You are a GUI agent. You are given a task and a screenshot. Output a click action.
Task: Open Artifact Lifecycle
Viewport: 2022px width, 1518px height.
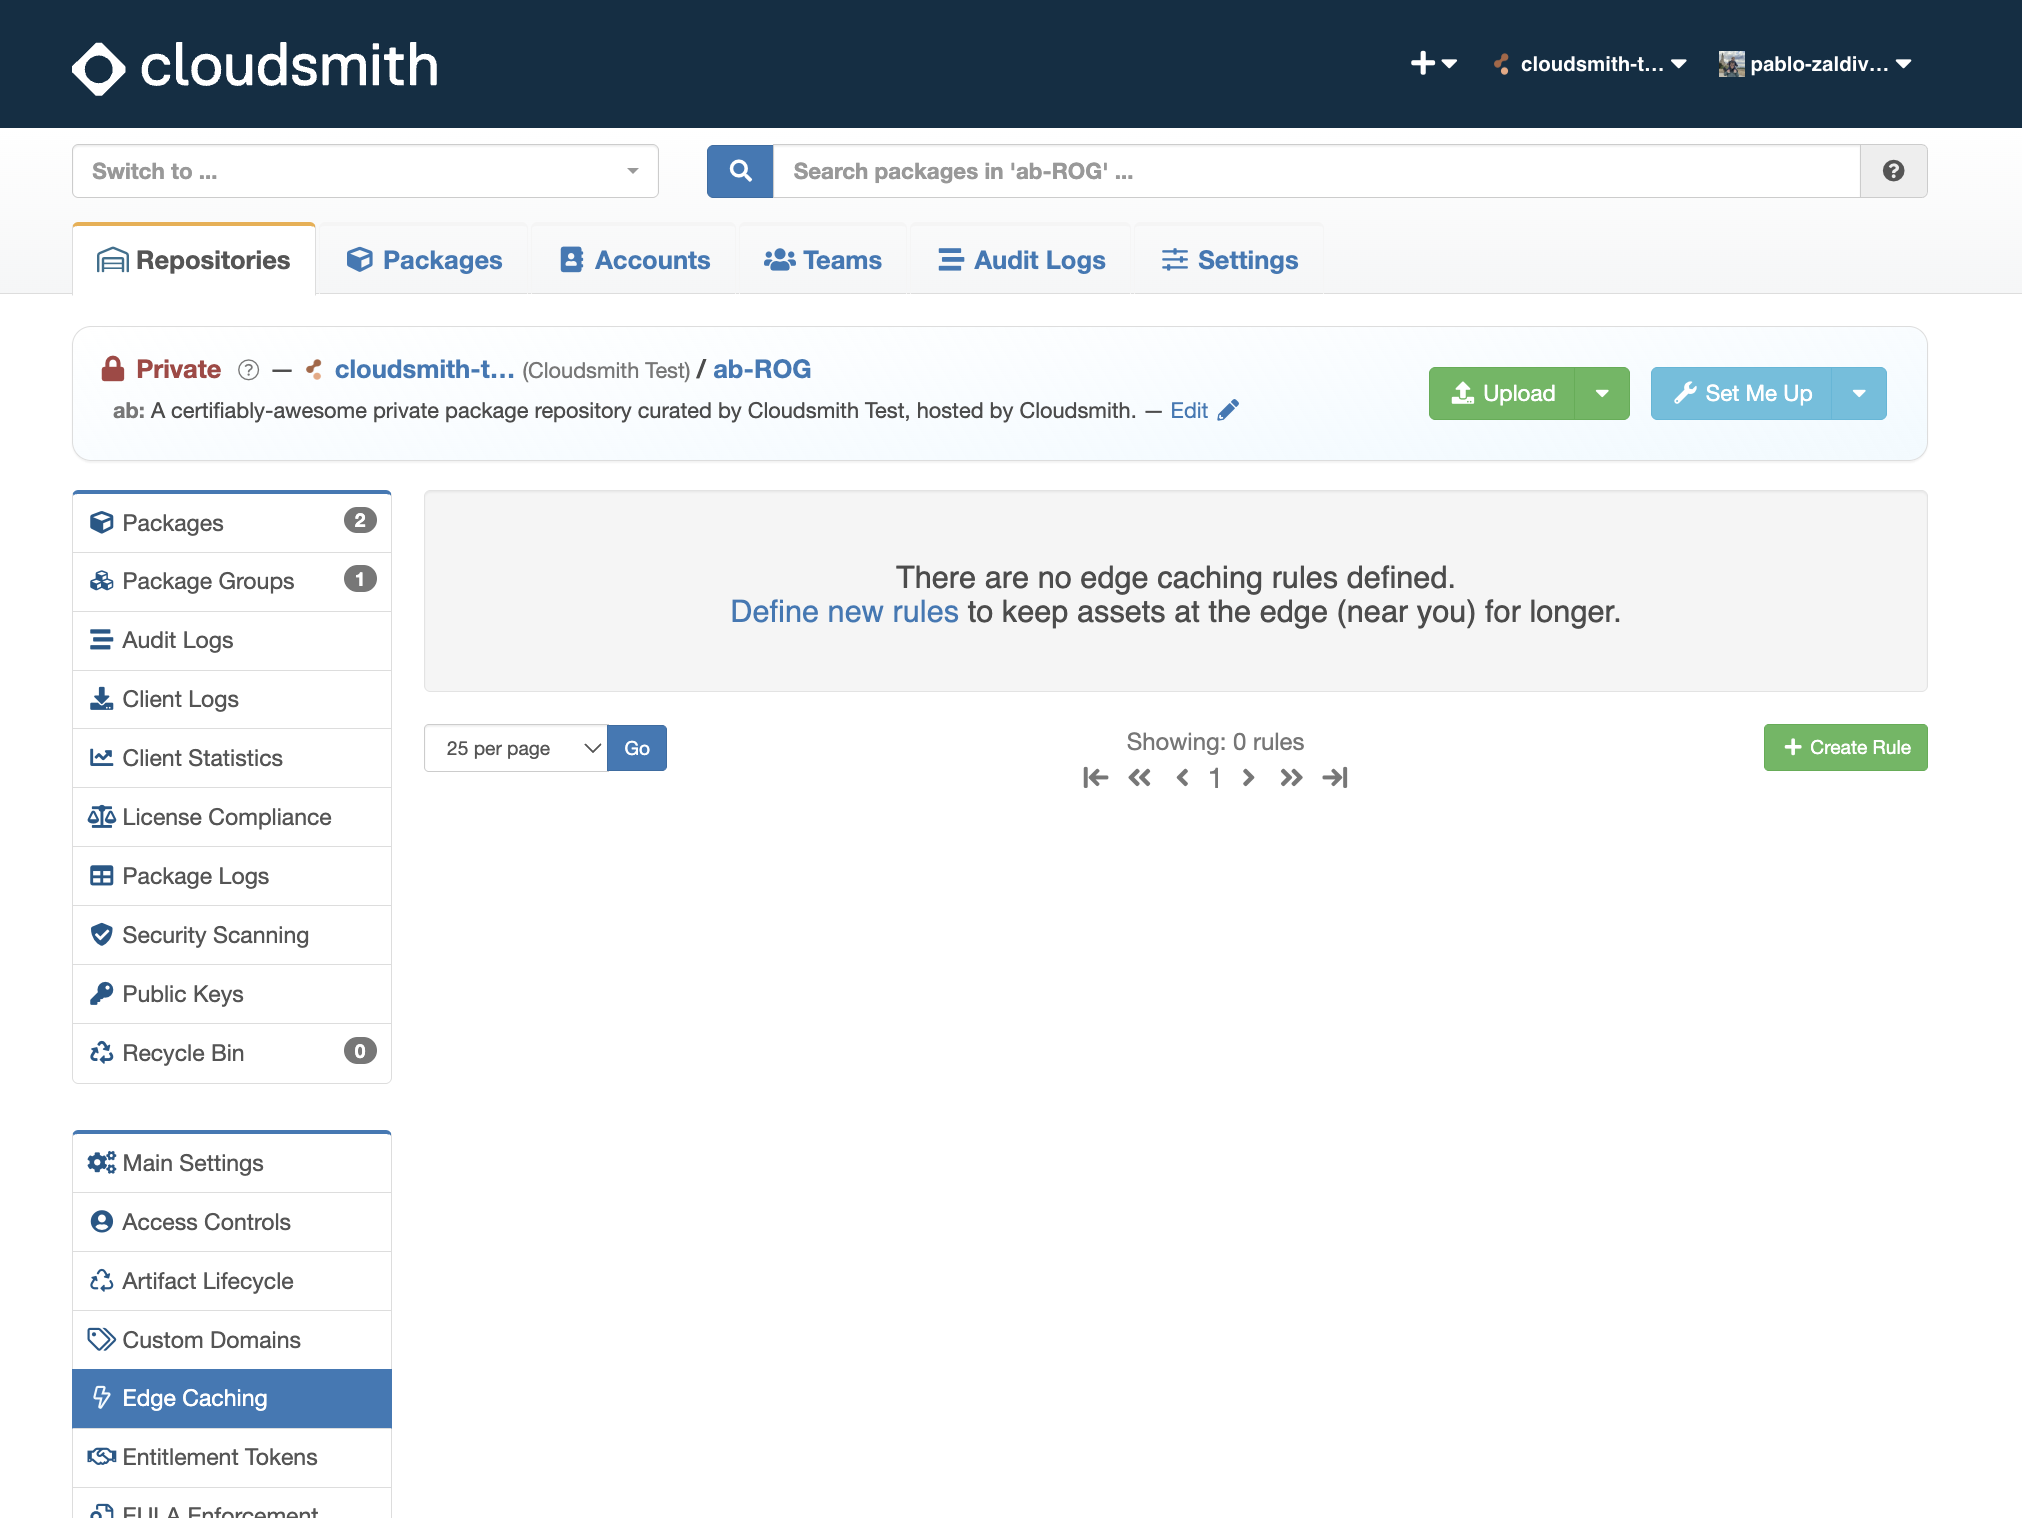pyautogui.click(x=232, y=1281)
